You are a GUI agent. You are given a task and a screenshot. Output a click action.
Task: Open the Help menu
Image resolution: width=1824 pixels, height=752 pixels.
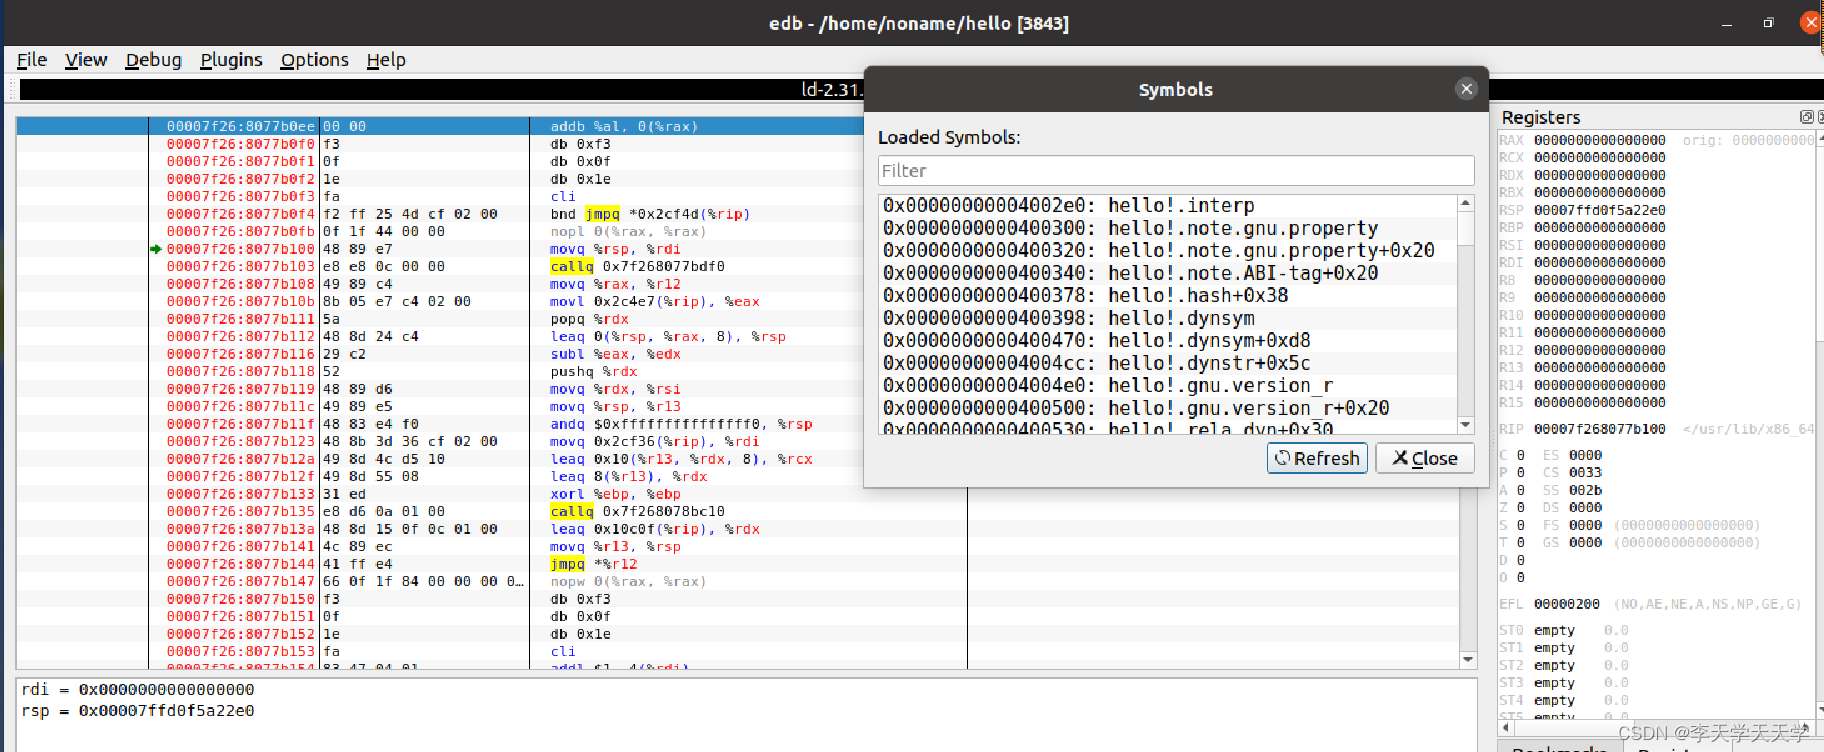[x=386, y=60]
